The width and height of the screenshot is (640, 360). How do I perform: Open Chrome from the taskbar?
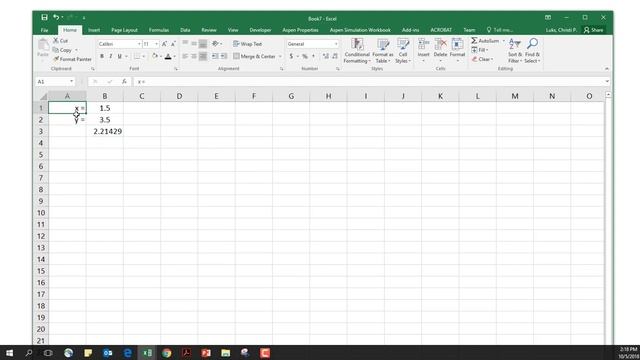pyautogui.click(x=167, y=353)
